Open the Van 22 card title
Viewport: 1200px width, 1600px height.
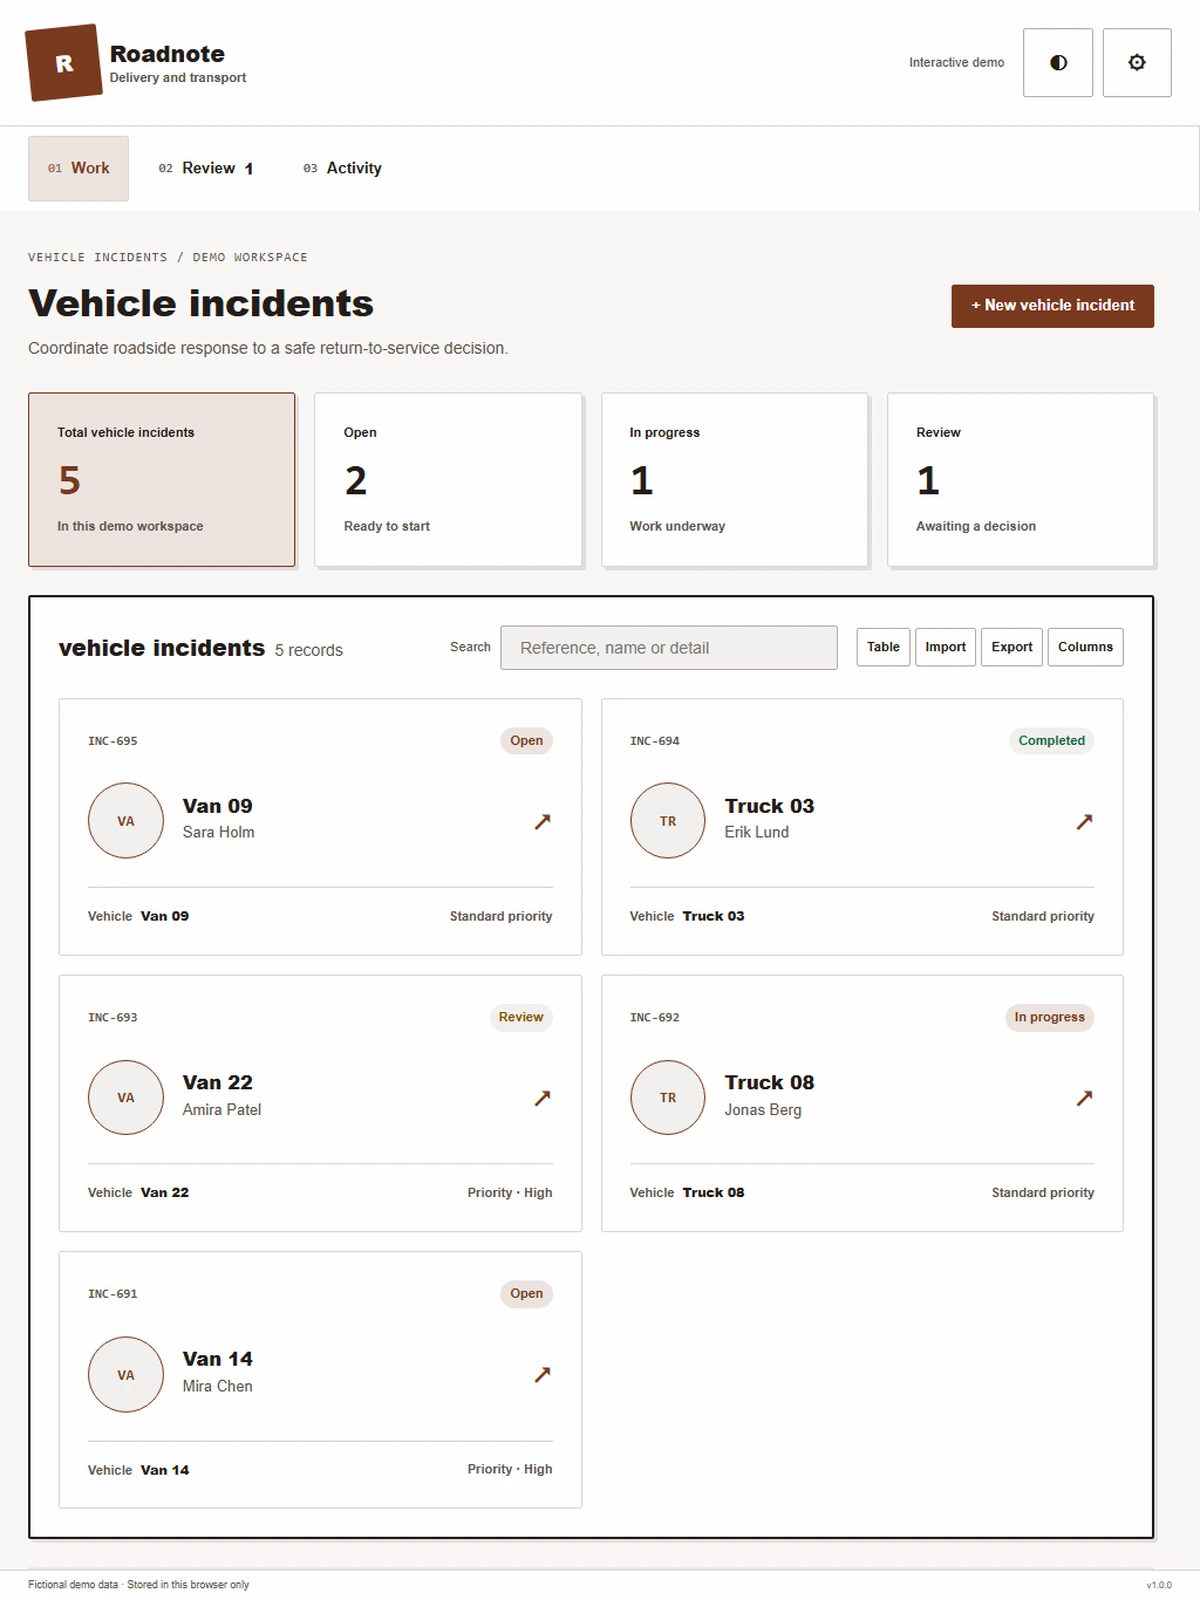click(218, 1083)
